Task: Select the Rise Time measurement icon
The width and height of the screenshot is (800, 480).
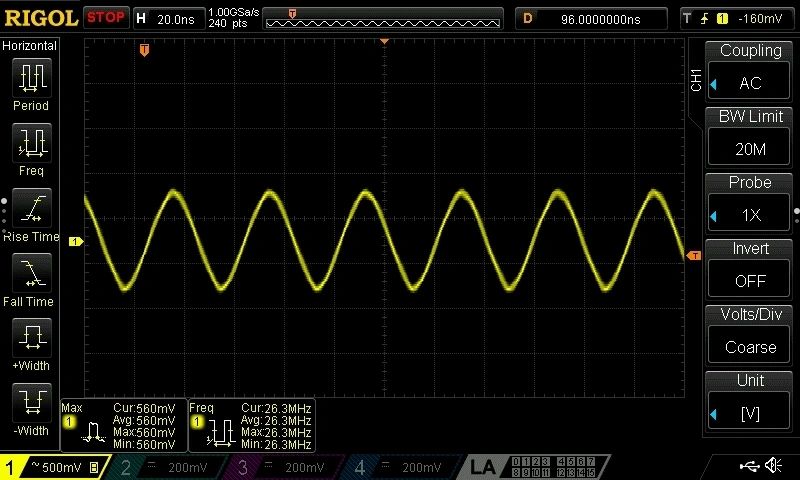Action: [32, 208]
